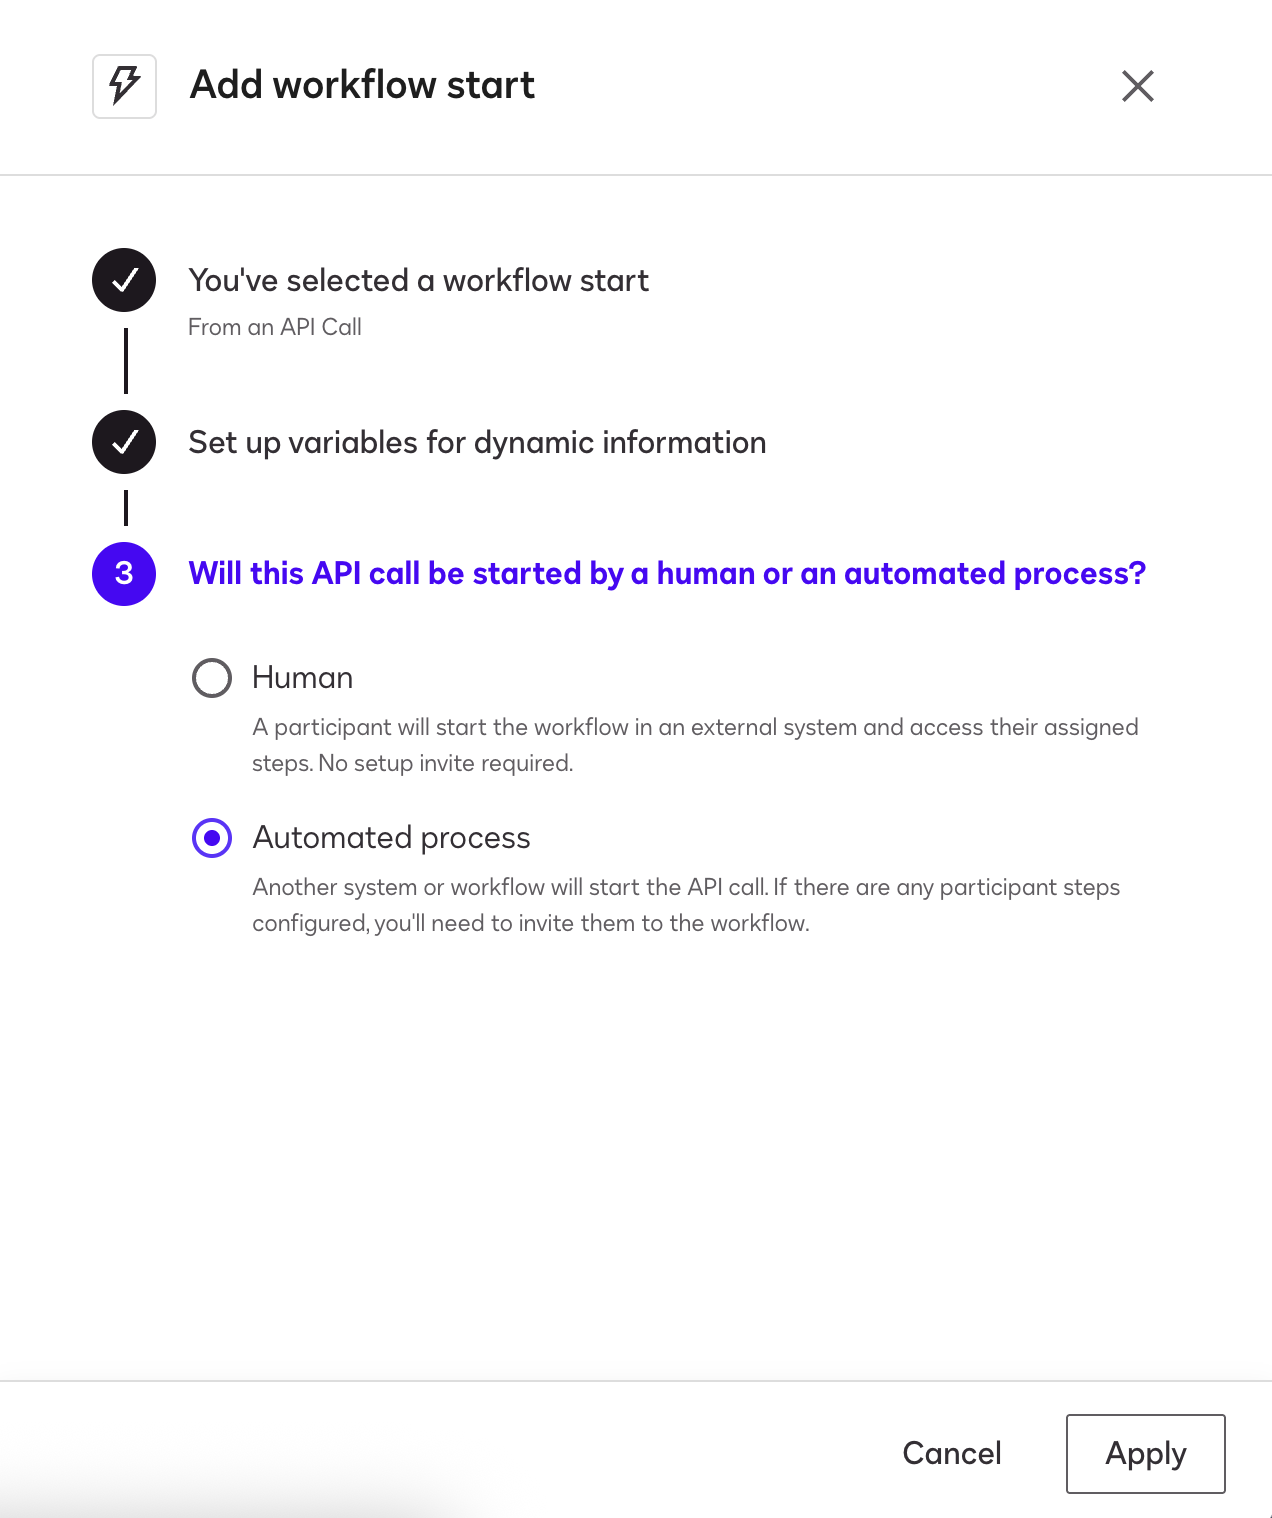The image size is (1272, 1518).
Task: Click the step two completed checkmark icon
Action: coord(124,442)
